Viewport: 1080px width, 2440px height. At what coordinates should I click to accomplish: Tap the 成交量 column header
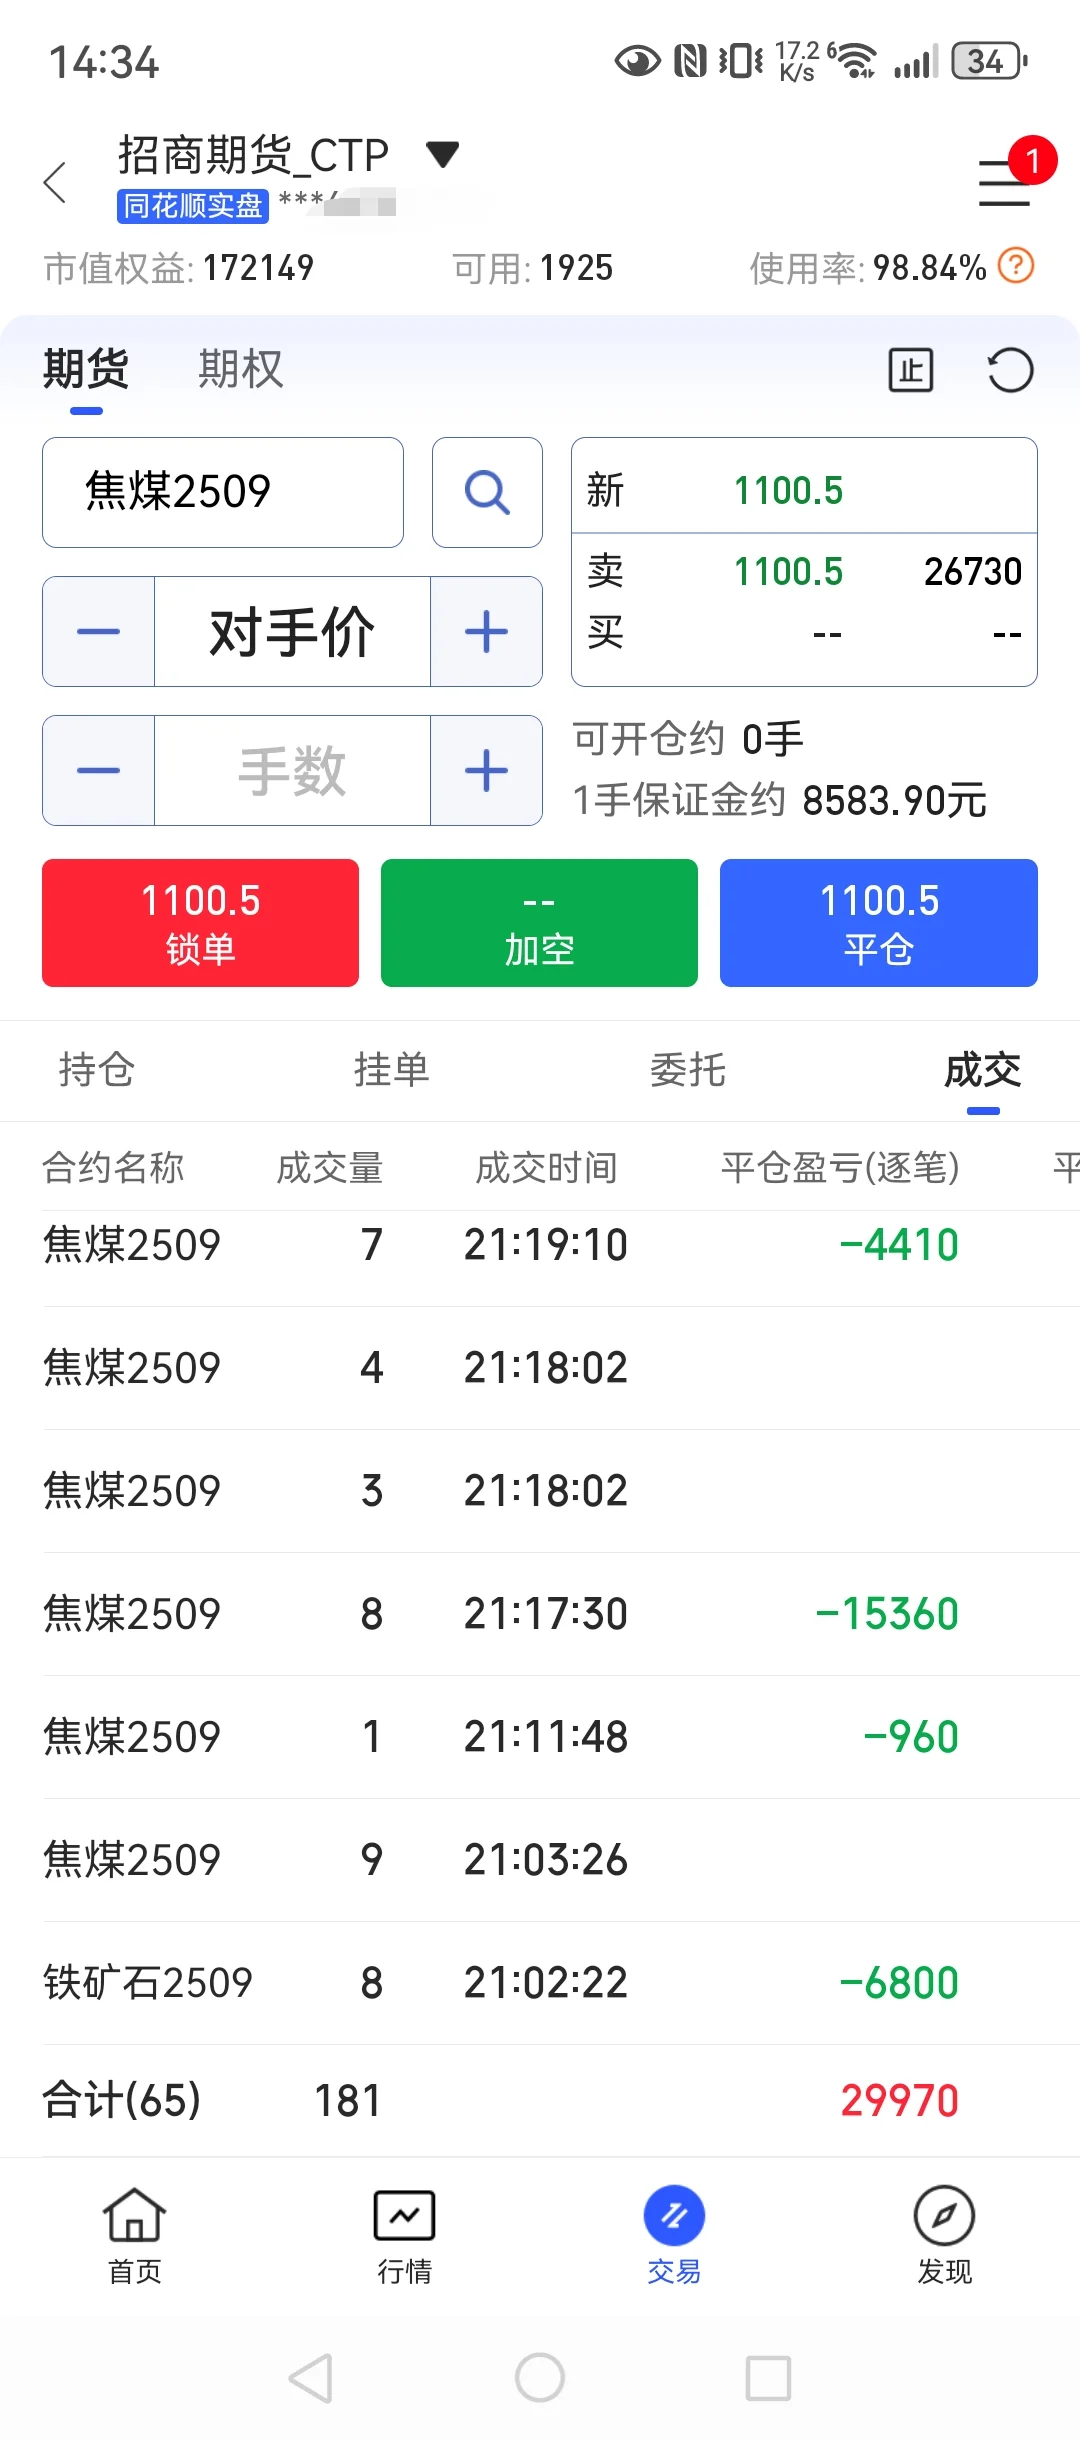pos(330,1167)
